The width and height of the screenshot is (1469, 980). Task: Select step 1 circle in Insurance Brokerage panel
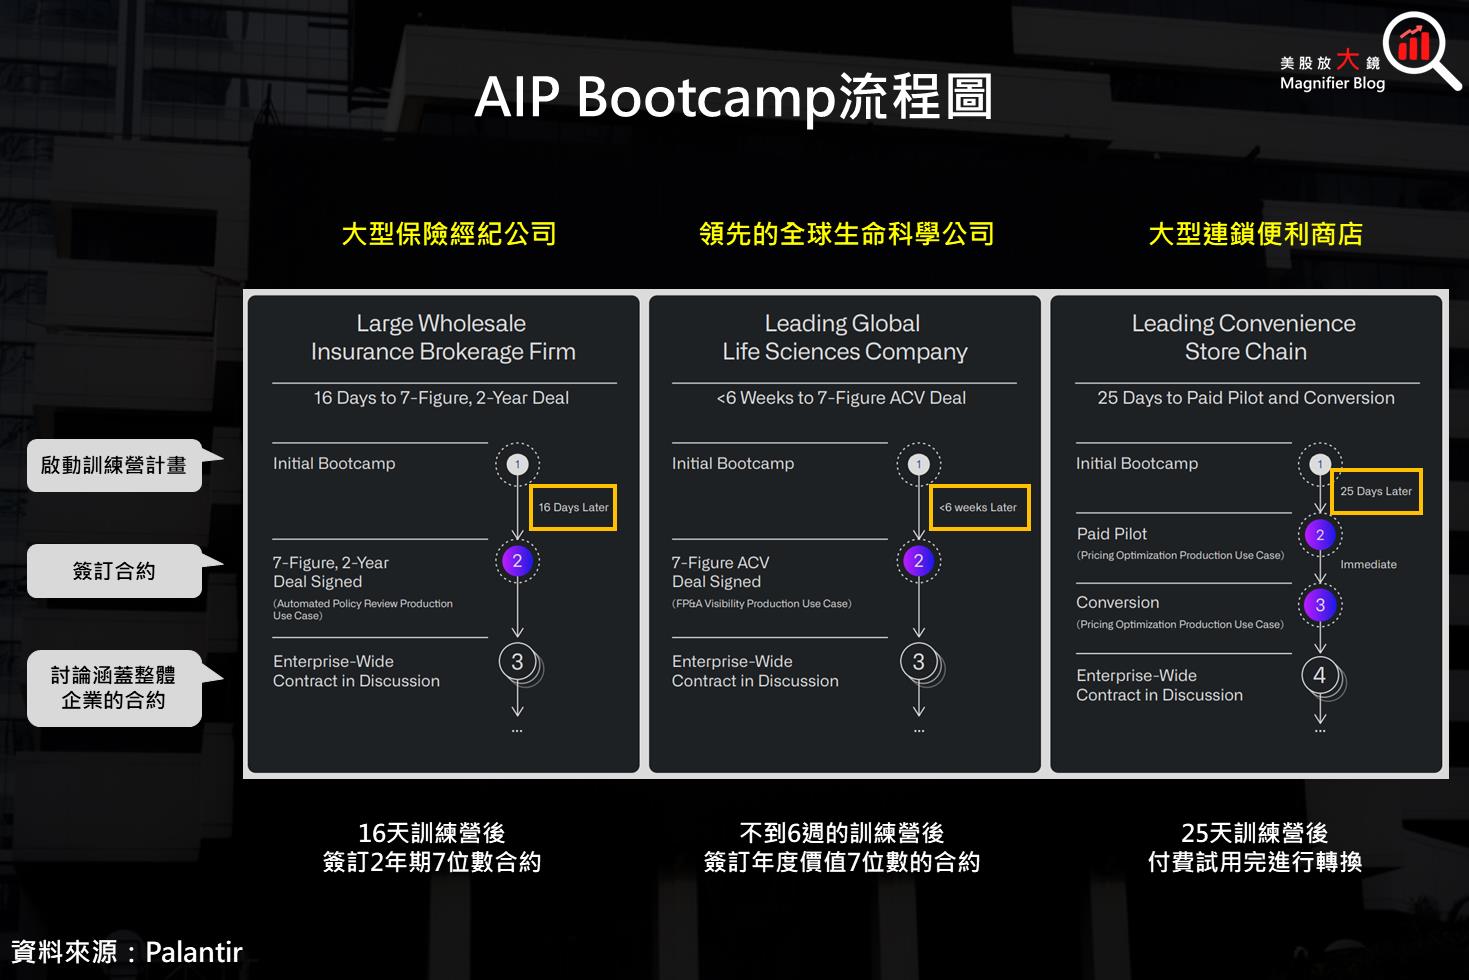click(517, 464)
